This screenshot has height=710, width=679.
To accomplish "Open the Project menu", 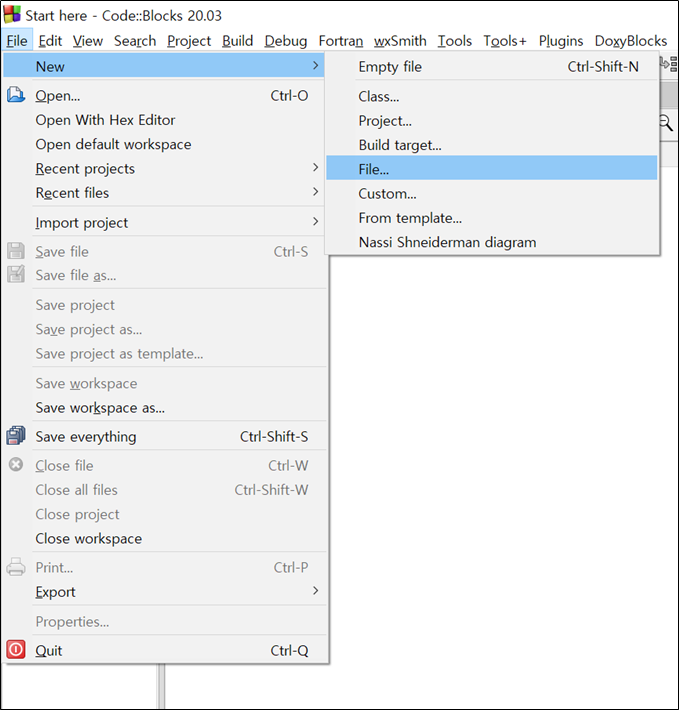I will [x=189, y=41].
